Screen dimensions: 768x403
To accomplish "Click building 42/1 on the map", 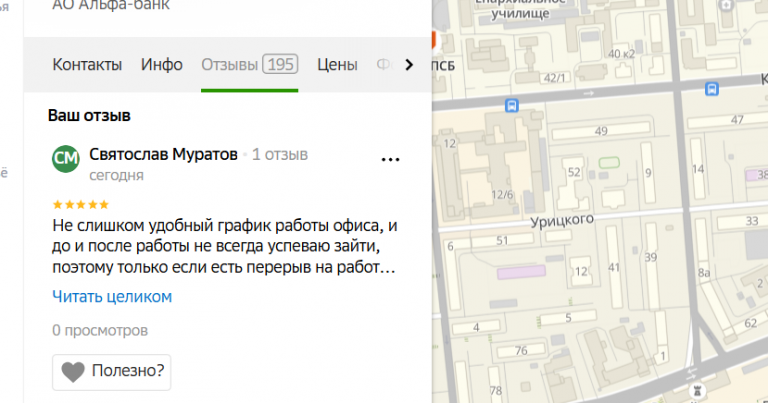I will point(554,78).
